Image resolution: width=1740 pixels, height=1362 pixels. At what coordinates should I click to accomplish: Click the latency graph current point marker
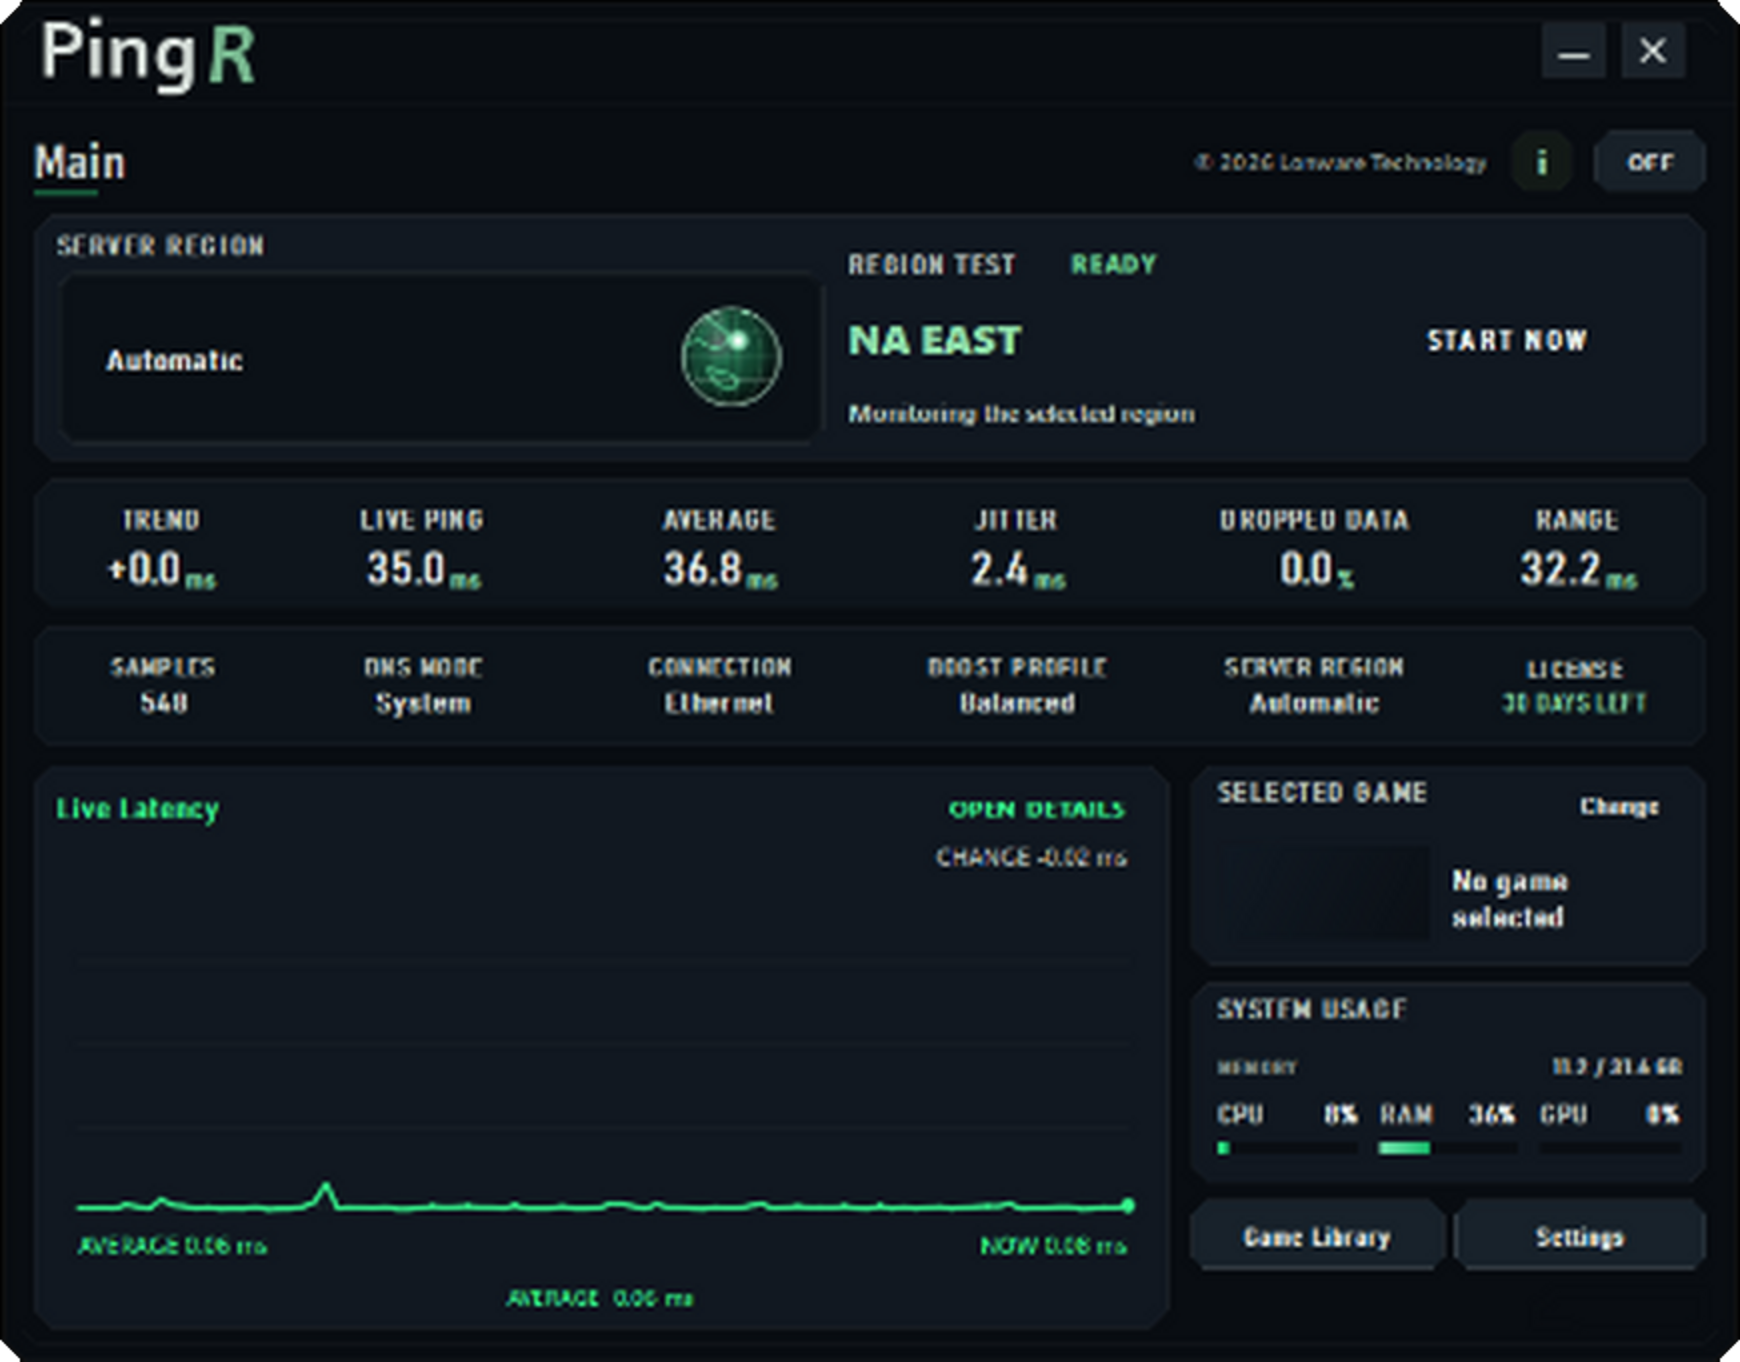coord(1127,1205)
